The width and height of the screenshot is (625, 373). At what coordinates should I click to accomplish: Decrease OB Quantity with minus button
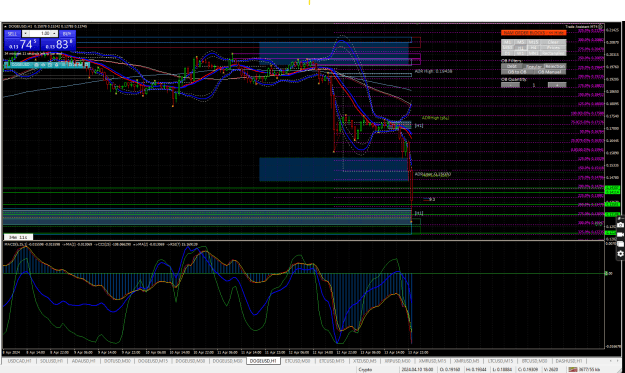(511, 85)
